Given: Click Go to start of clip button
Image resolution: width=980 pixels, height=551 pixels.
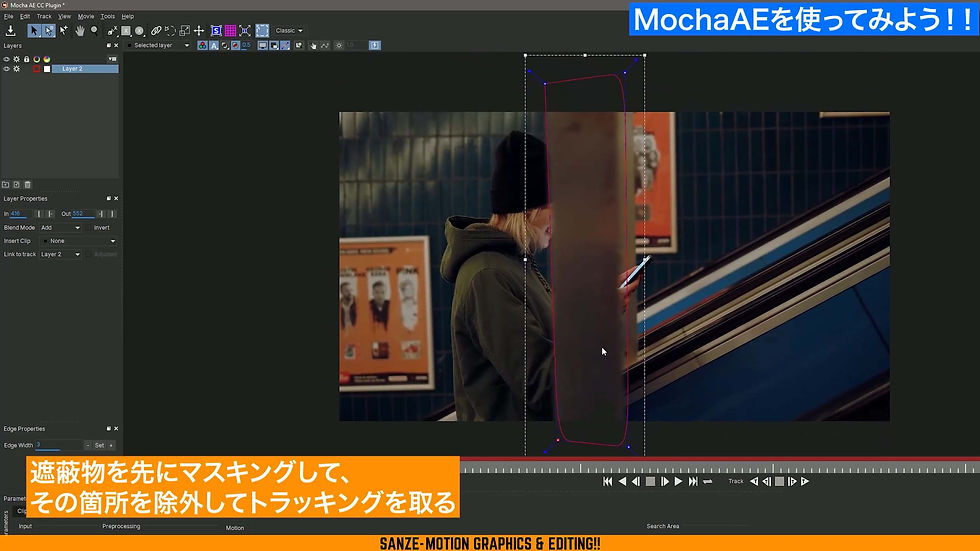Looking at the screenshot, I should [x=608, y=482].
